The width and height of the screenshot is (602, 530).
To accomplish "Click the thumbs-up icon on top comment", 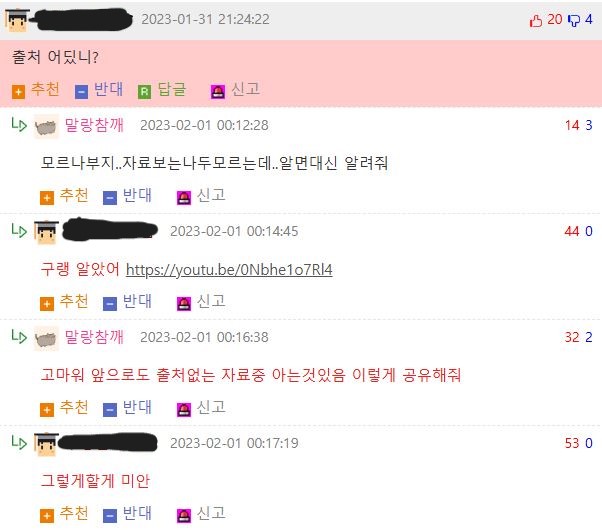I will pos(536,20).
